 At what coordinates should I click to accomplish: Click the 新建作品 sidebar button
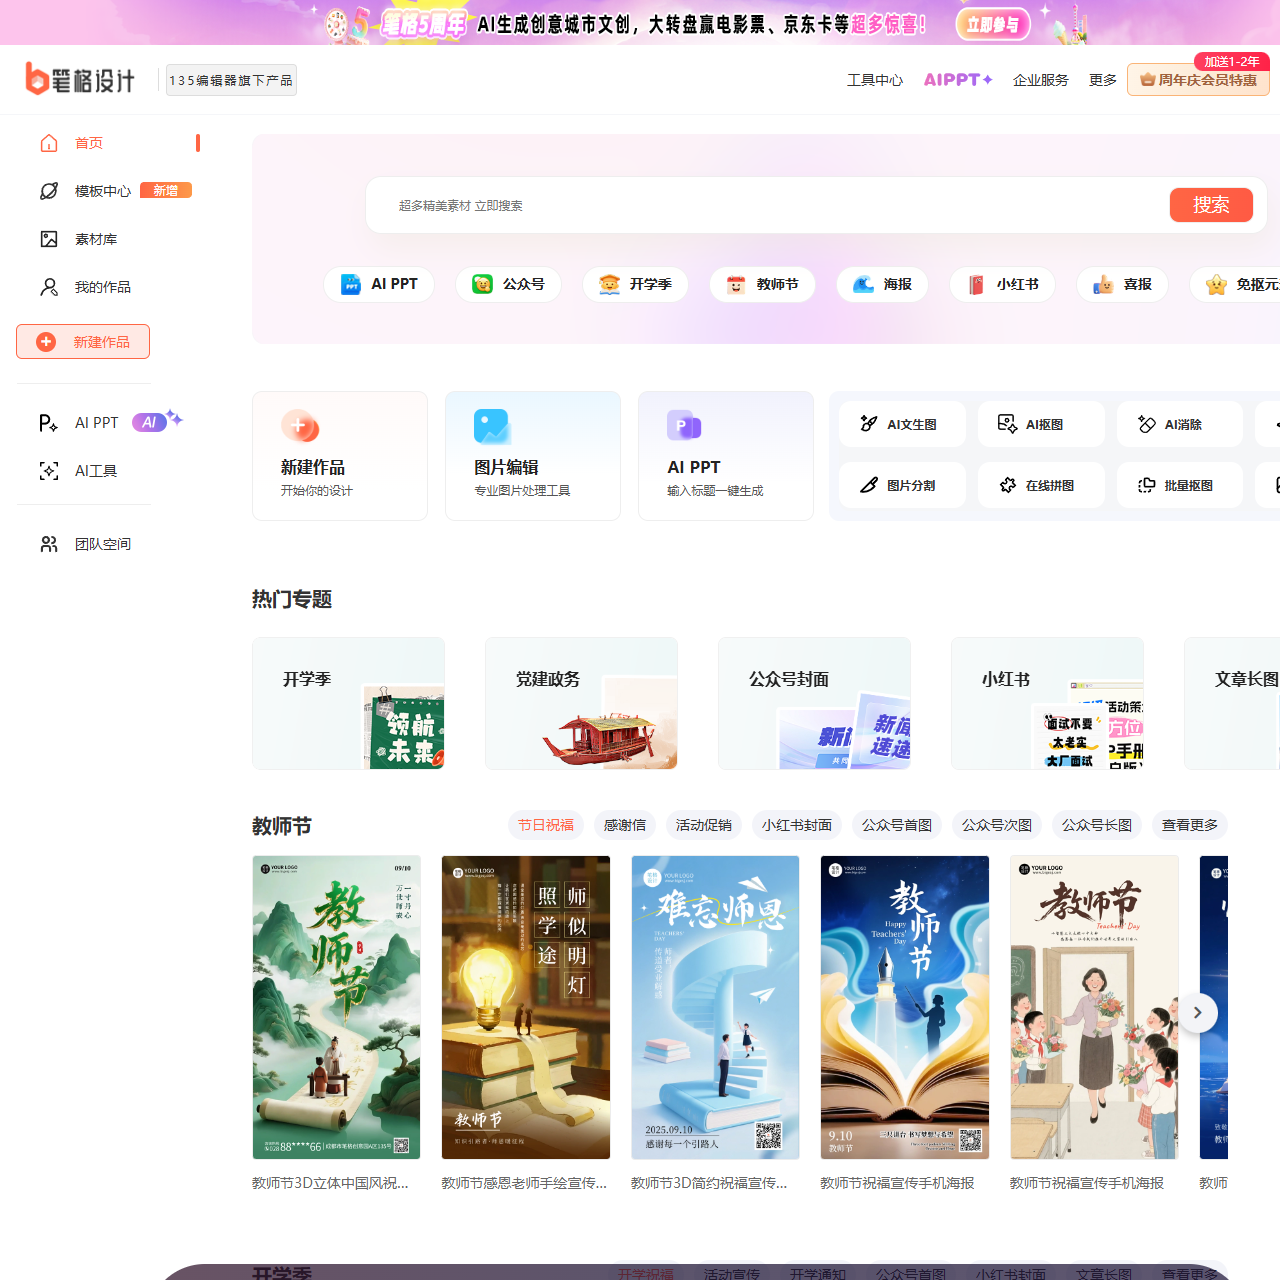click(x=83, y=342)
